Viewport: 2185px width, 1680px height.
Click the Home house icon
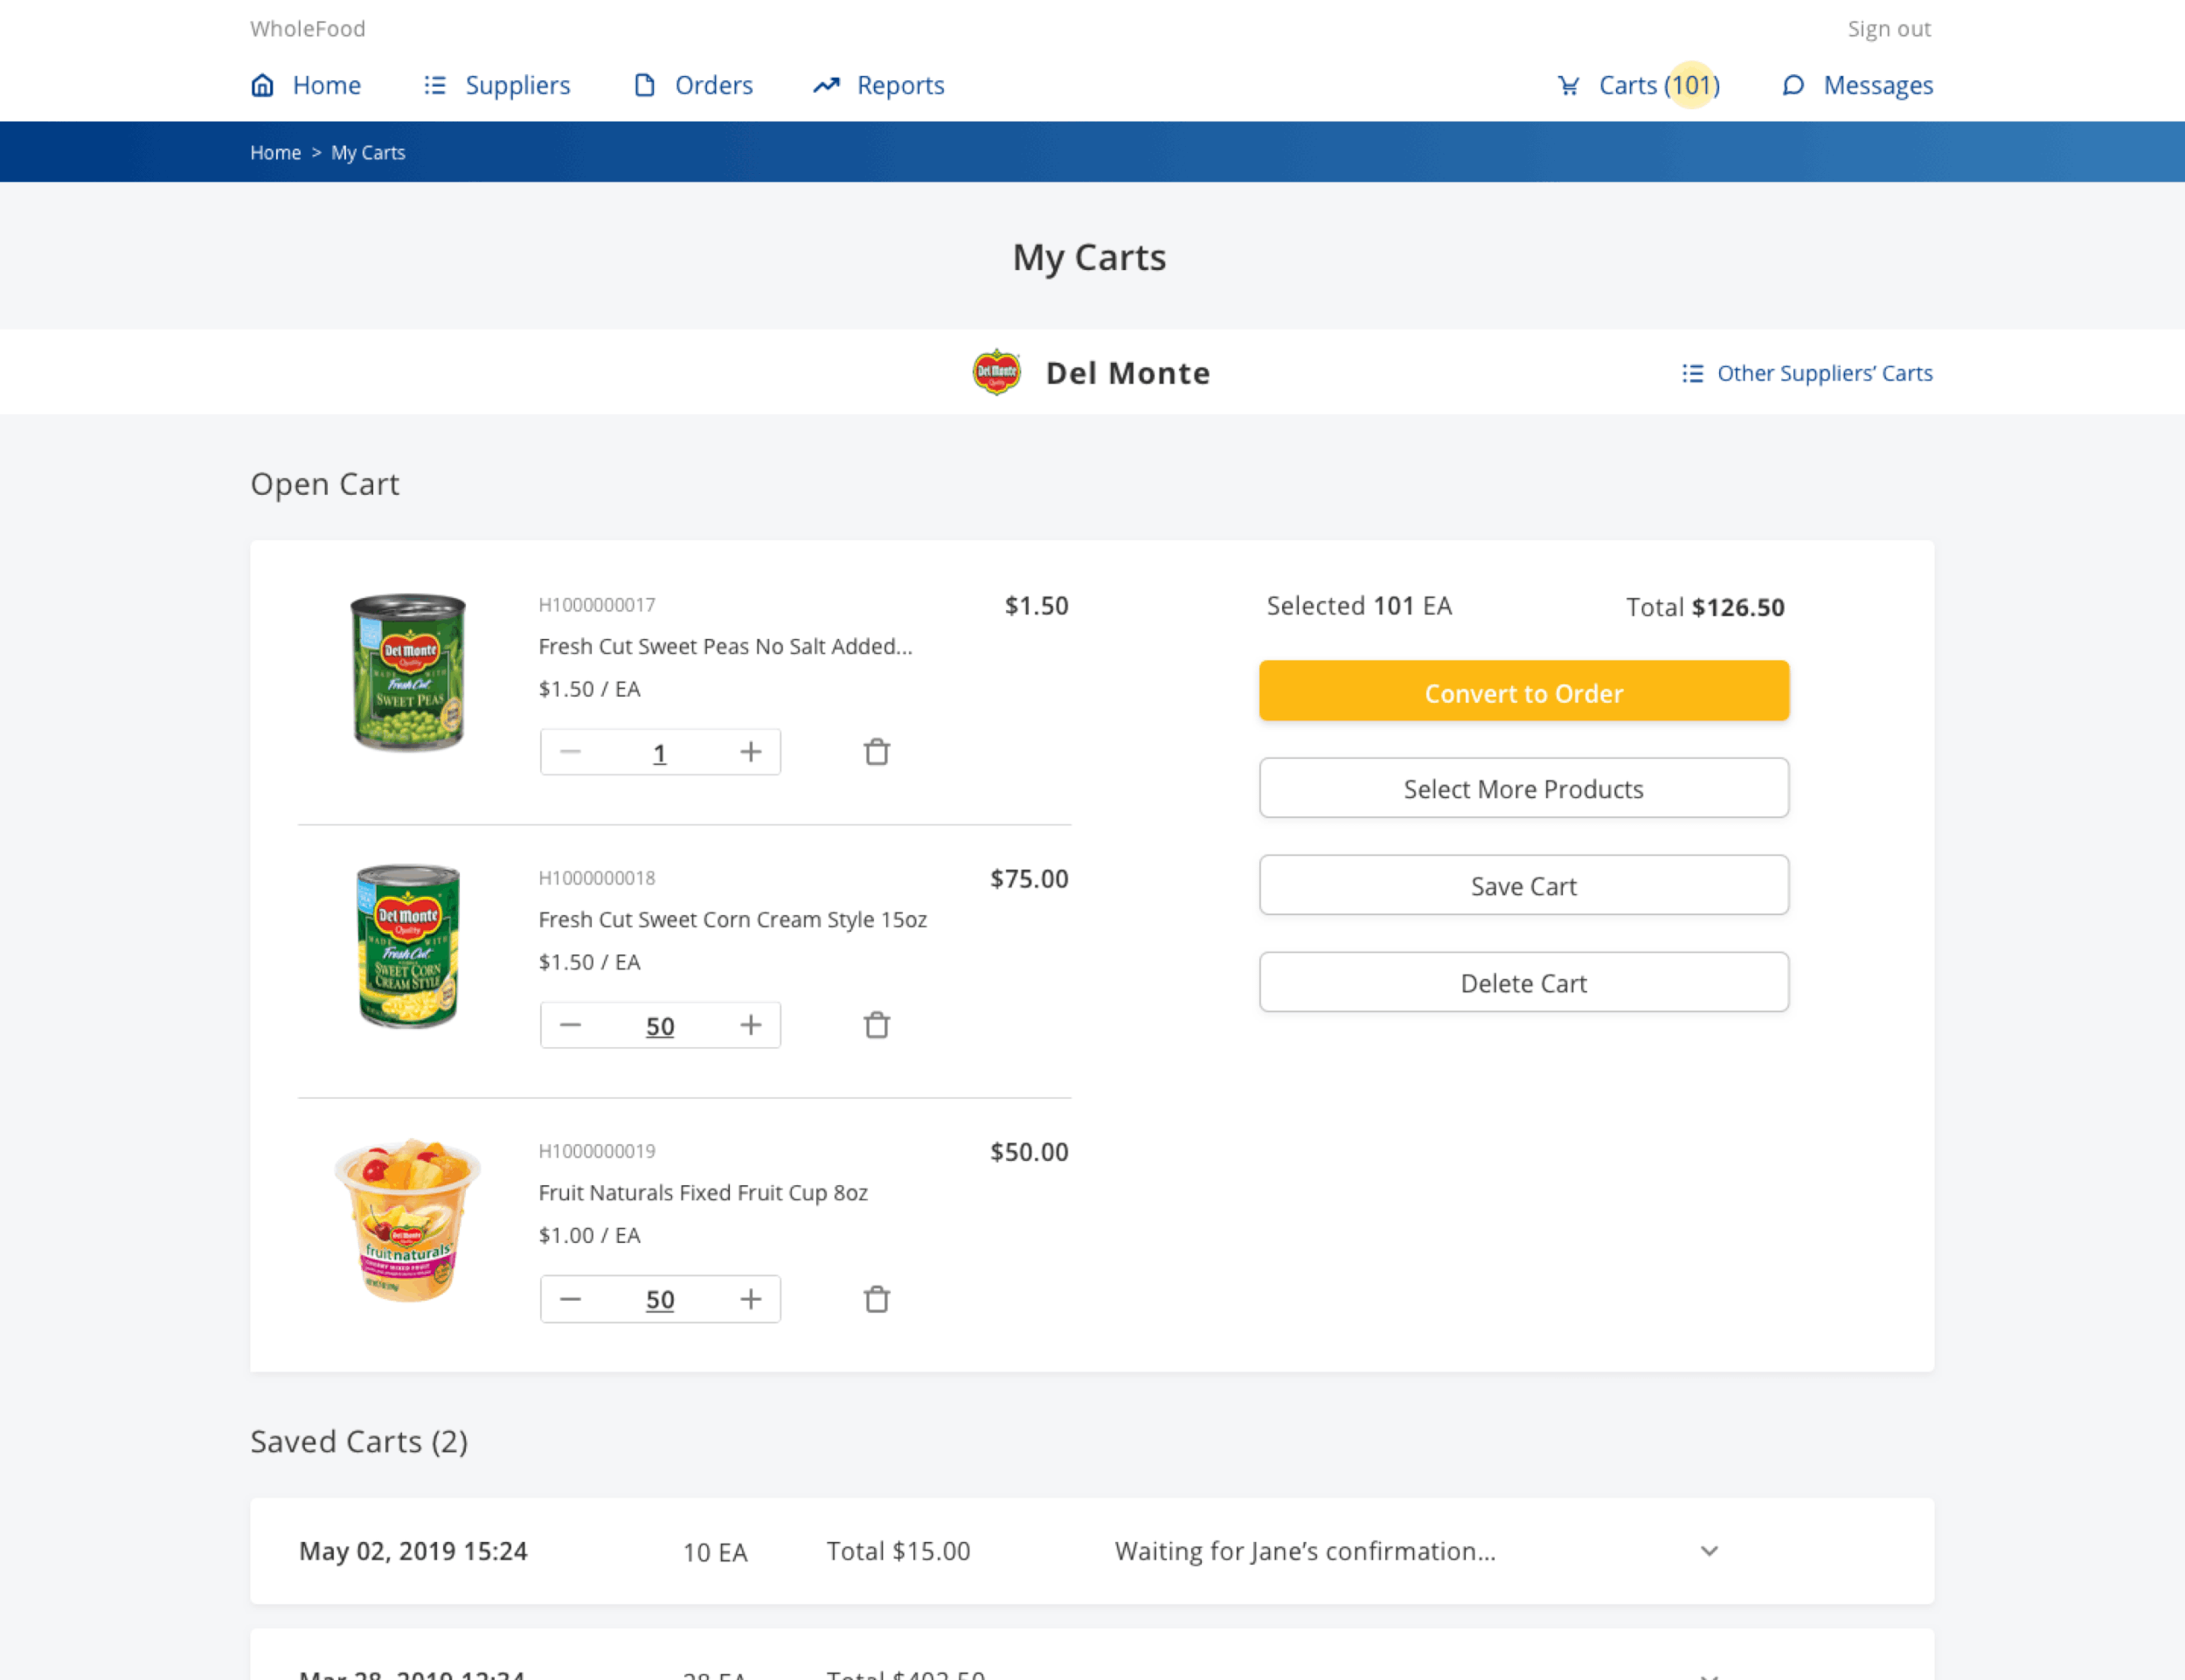tap(262, 86)
